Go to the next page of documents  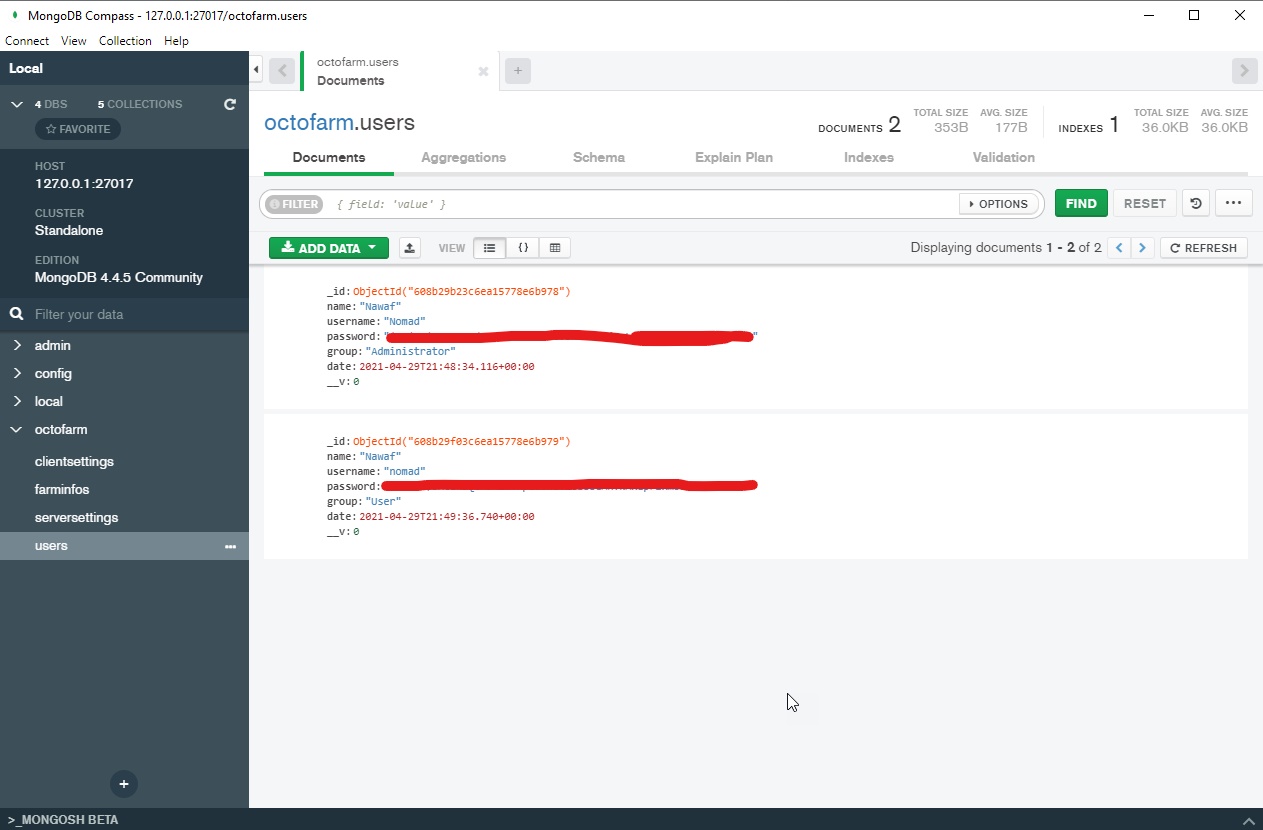[x=1142, y=247]
